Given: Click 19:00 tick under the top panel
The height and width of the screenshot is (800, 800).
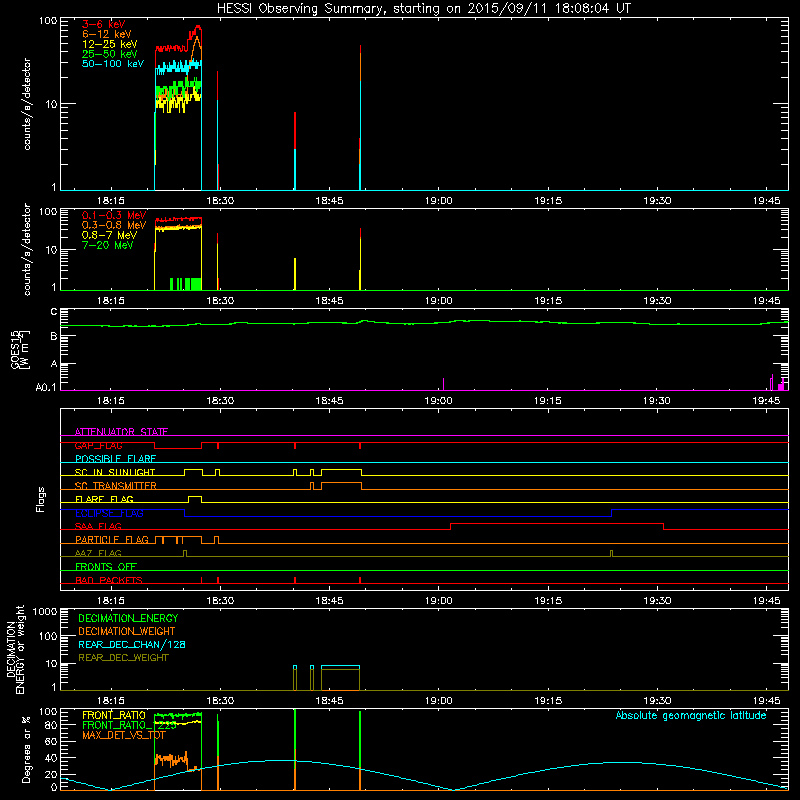Looking at the screenshot, I should point(438,201).
